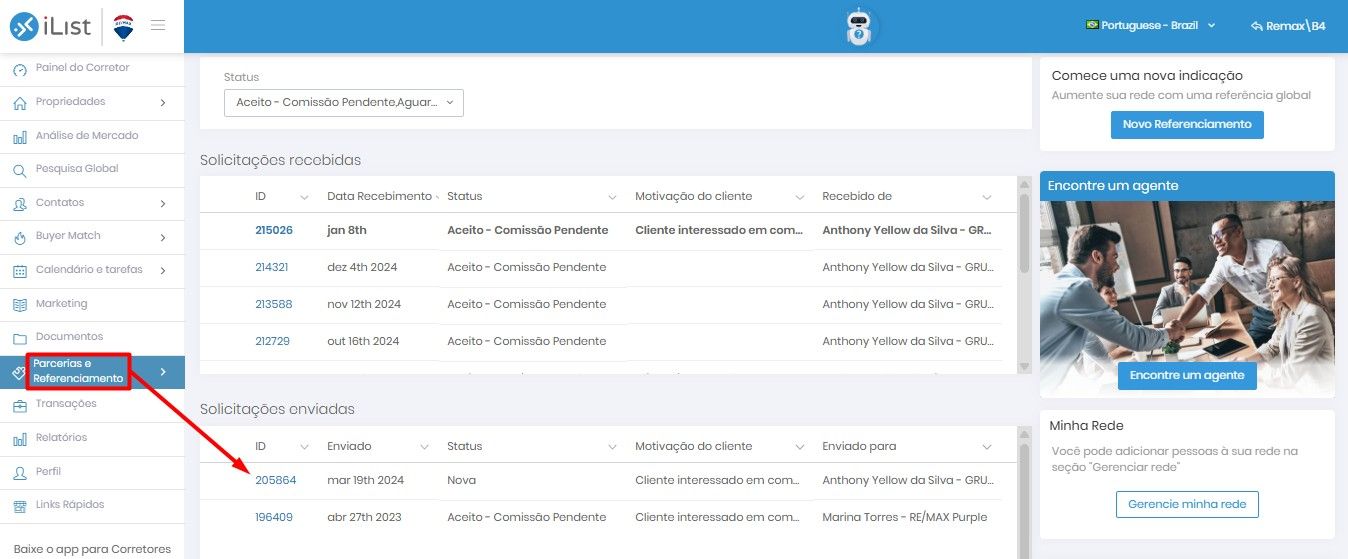
Task: Expand the Propriedades submenu chevron
Action: [162, 102]
